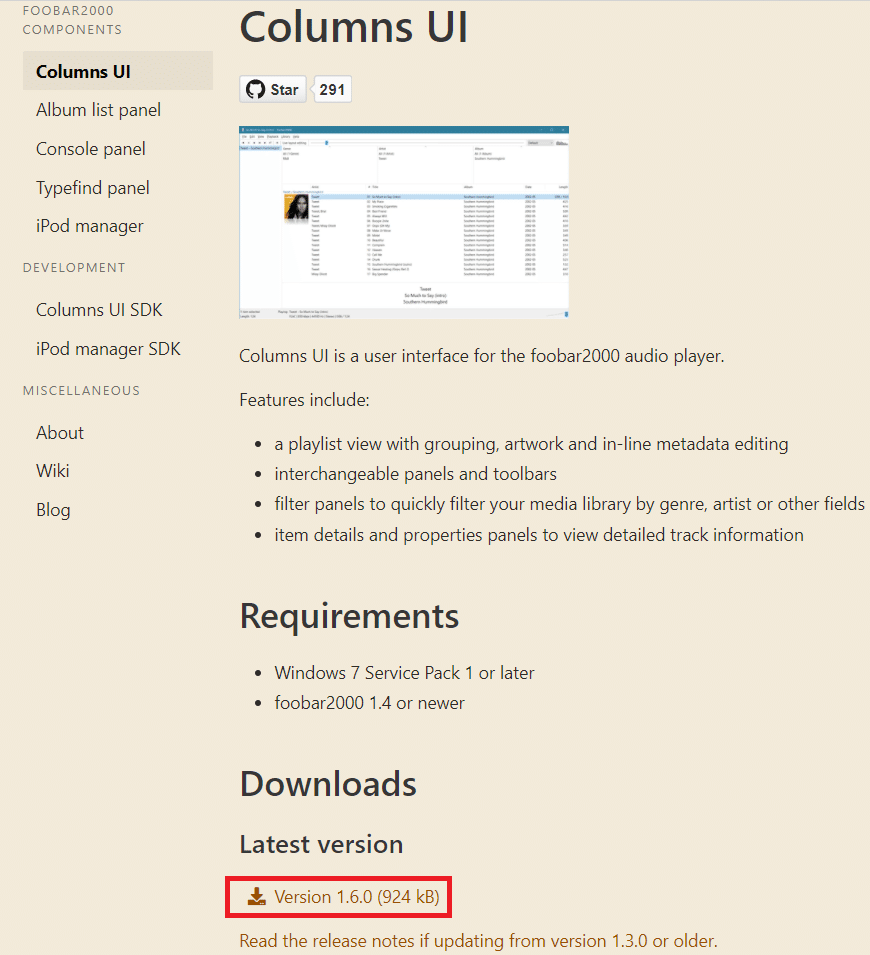This screenshot has height=955, width=870.
Task: Navigate to iPod manager
Action: click(x=90, y=226)
